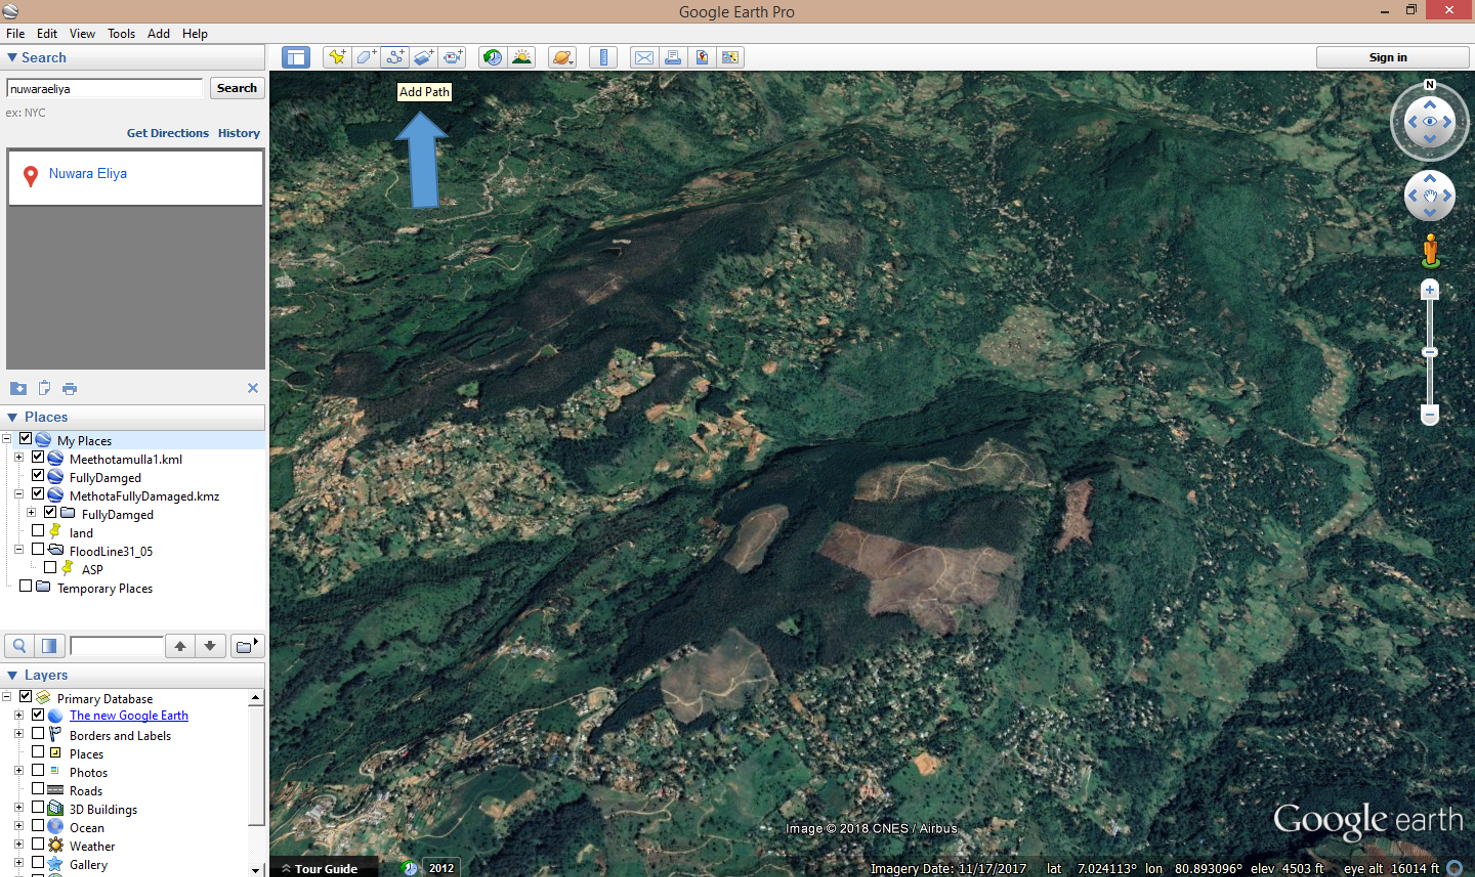Open The new Google Earth link
The width and height of the screenshot is (1475, 877).
pos(128,716)
